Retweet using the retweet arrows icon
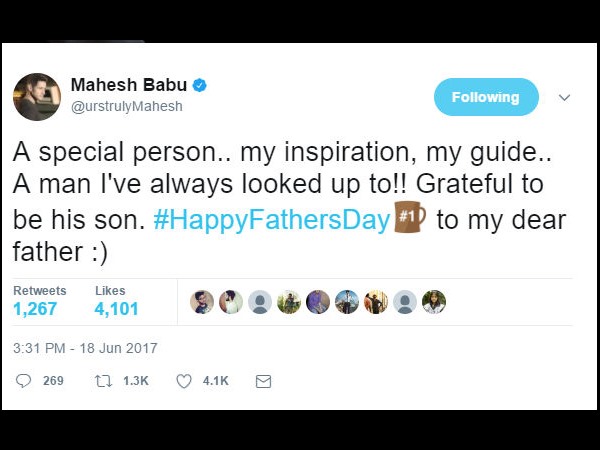This screenshot has width=600, height=450. [104, 381]
